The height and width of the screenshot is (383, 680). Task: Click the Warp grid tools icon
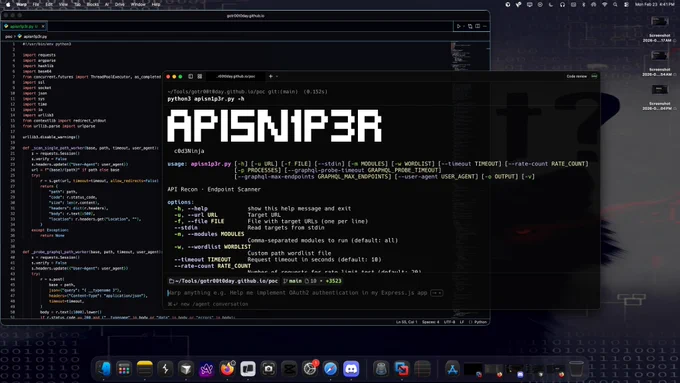click(x=200, y=76)
